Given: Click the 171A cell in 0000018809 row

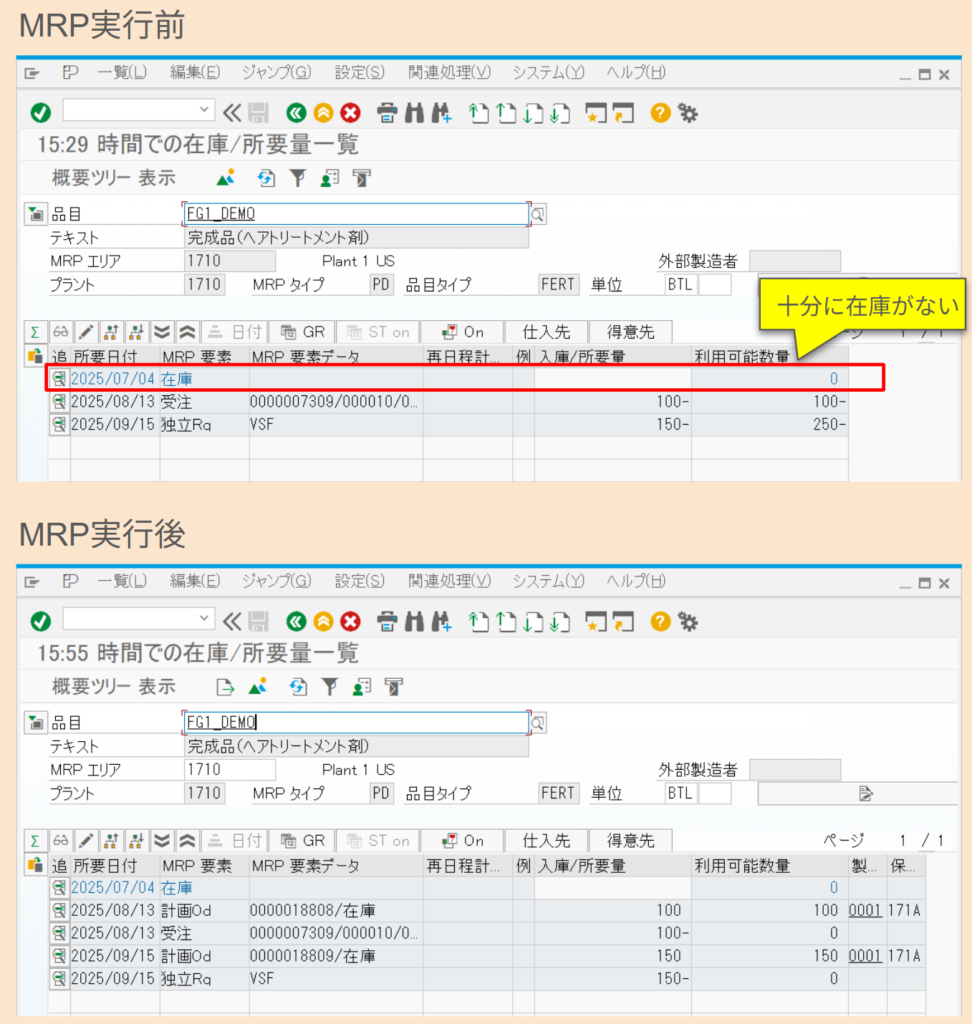Looking at the screenshot, I should point(904,956).
